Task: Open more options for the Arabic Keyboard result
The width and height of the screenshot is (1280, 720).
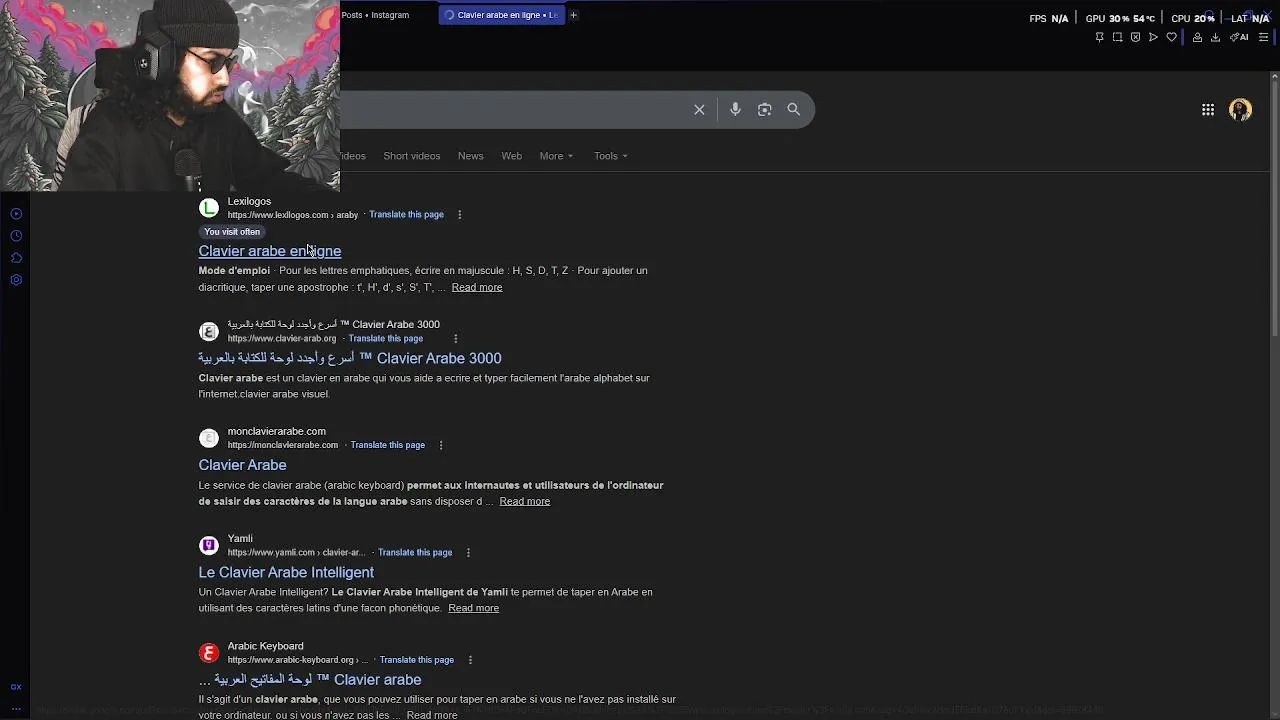Action: [x=470, y=660]
